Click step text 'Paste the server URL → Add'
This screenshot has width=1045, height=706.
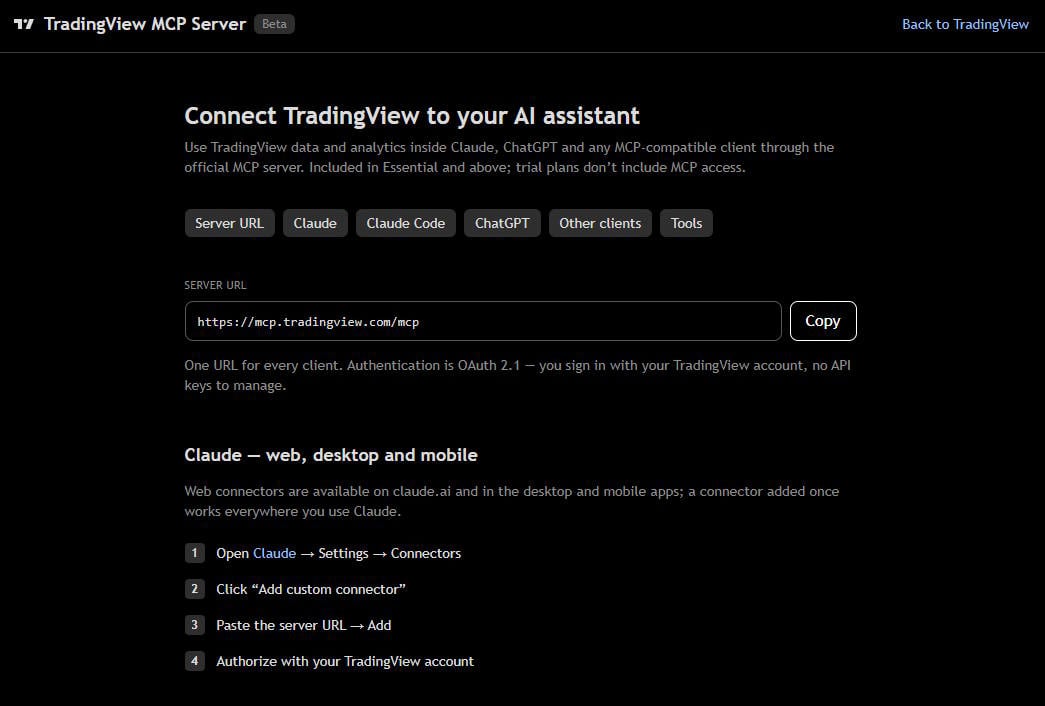(x=303, y=625)
